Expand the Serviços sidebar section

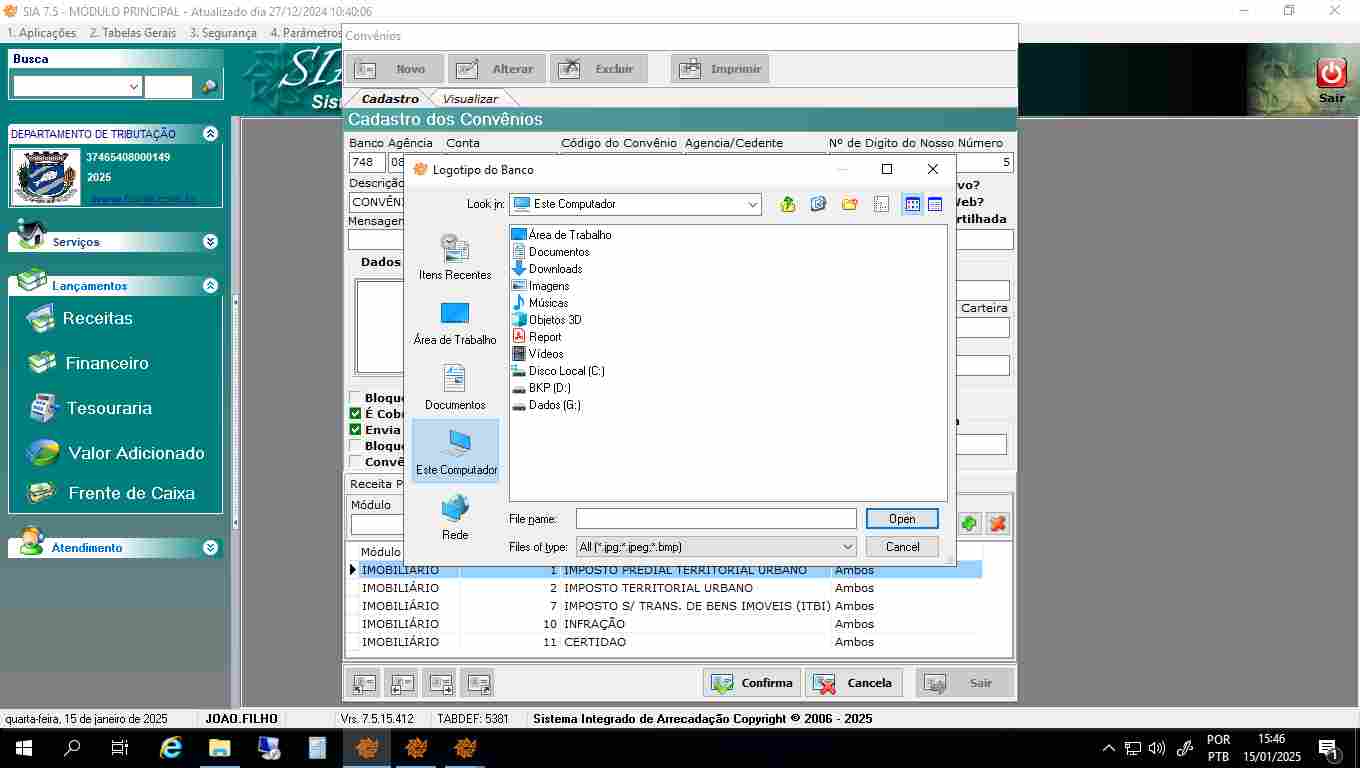click(210, 242)
